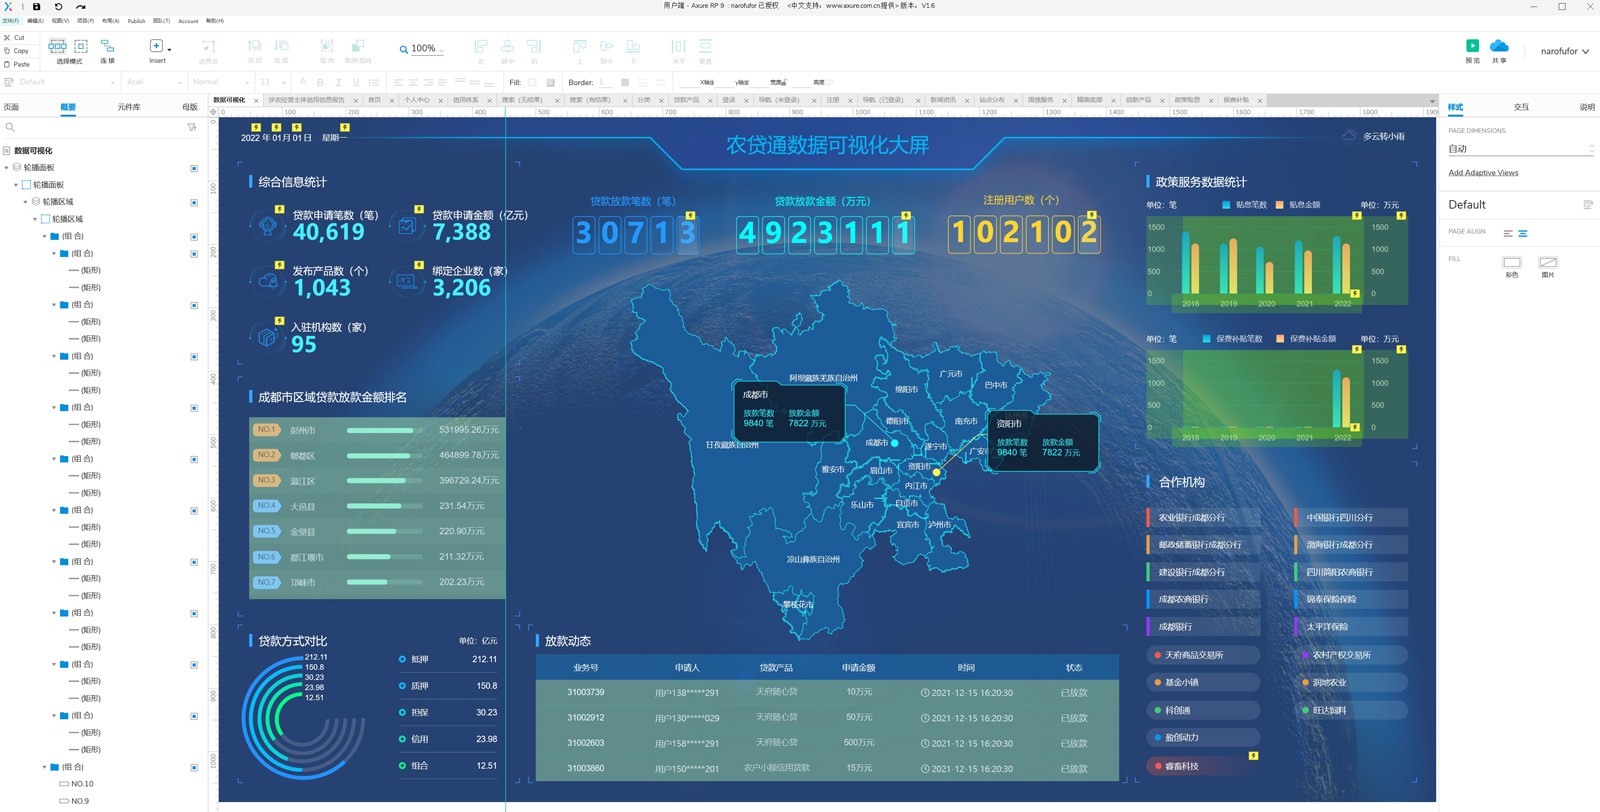This screenshot has height=812, width=1600.
Task: Click the Insert widget icon
Action: coord(156,46)
